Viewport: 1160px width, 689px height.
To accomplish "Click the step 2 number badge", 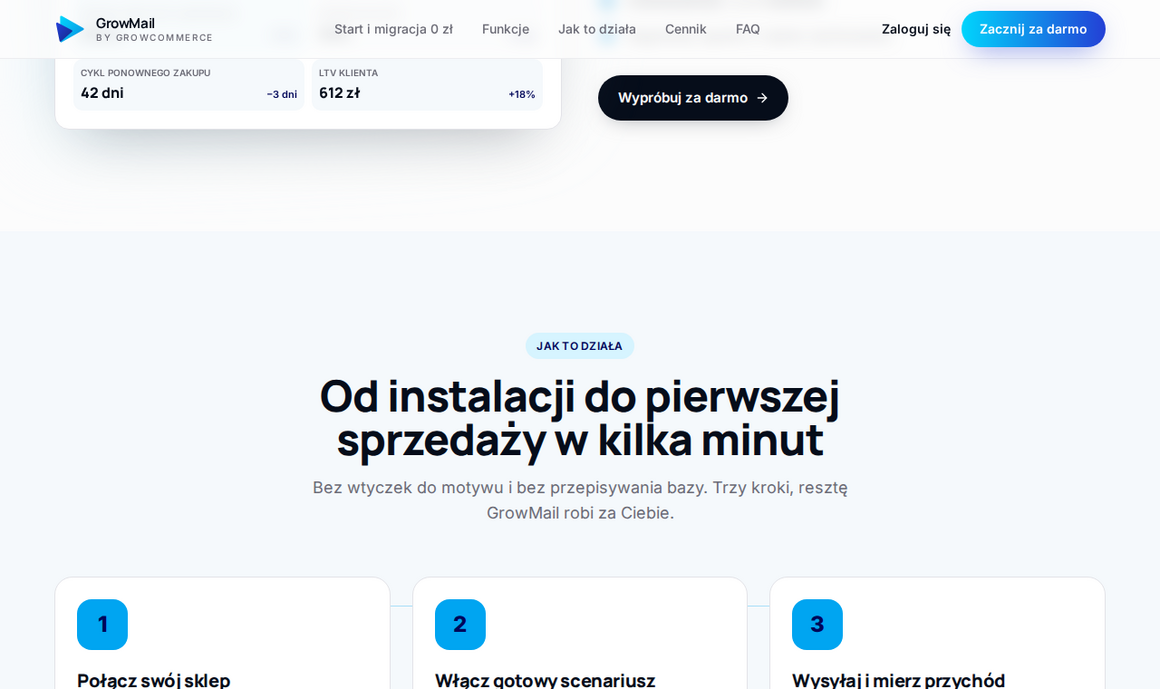I will (x=460, y=625).
